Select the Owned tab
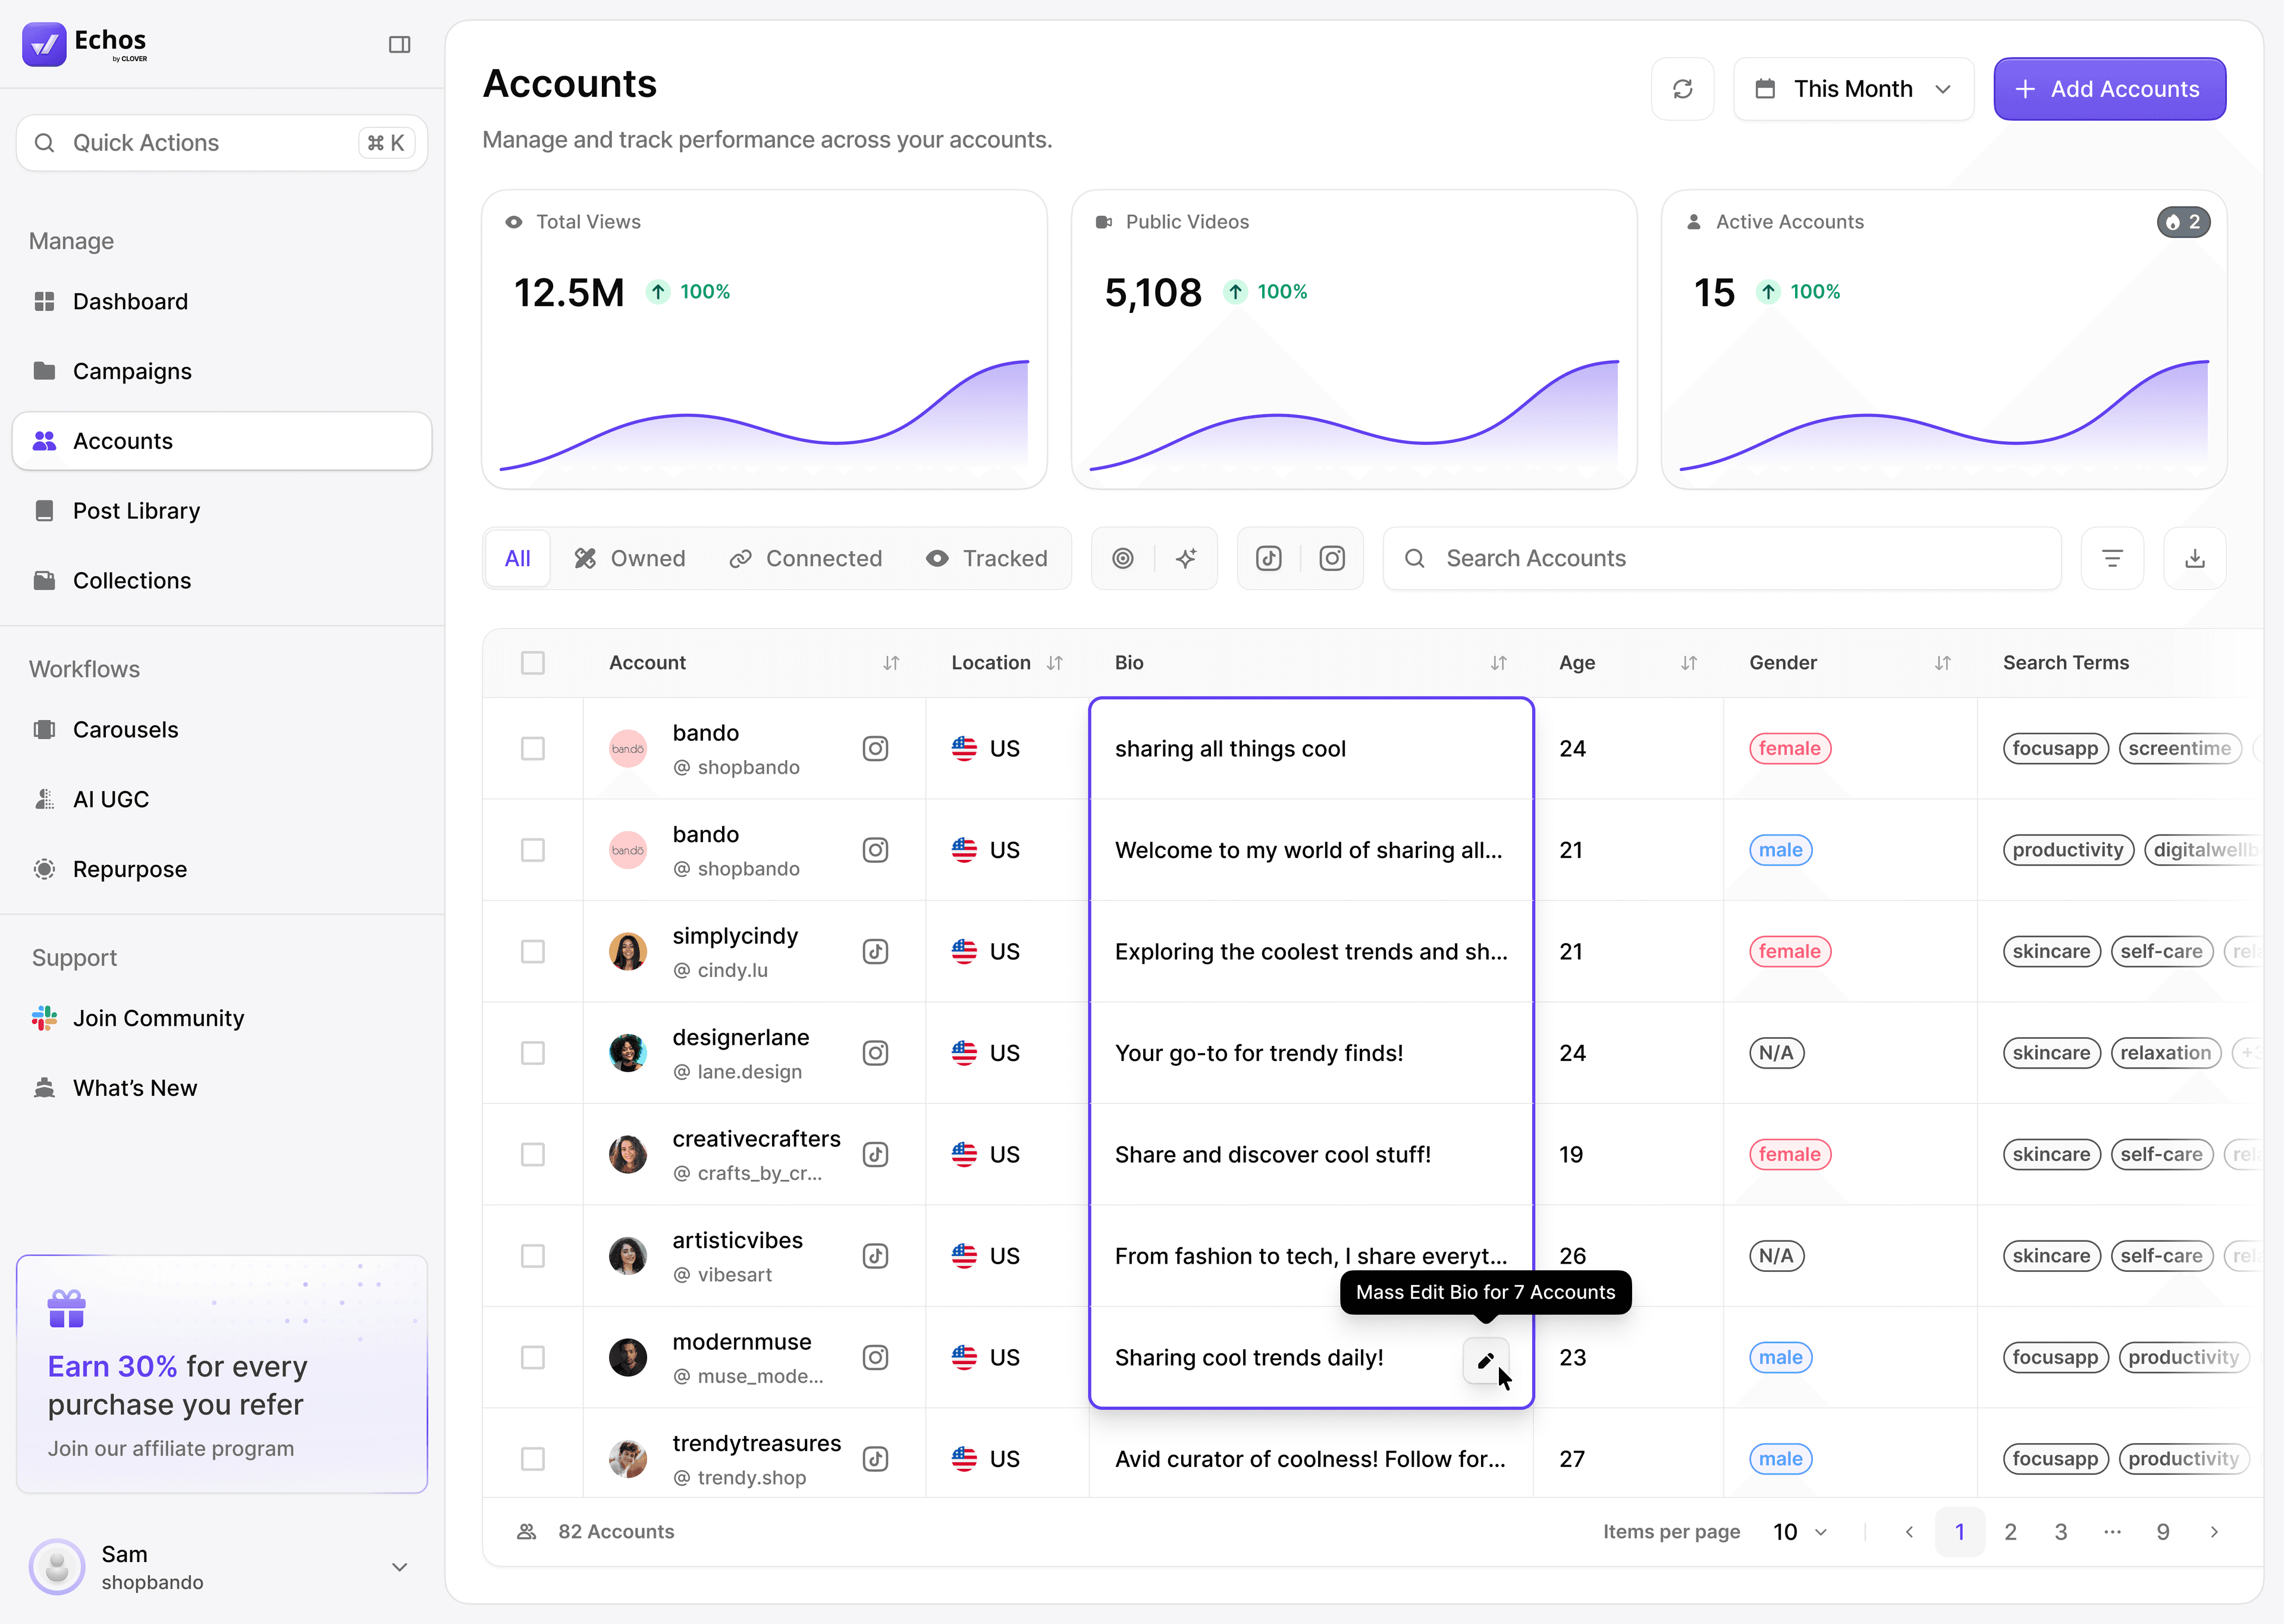This screenshot has width=2284, height=1624. point(630,558)
